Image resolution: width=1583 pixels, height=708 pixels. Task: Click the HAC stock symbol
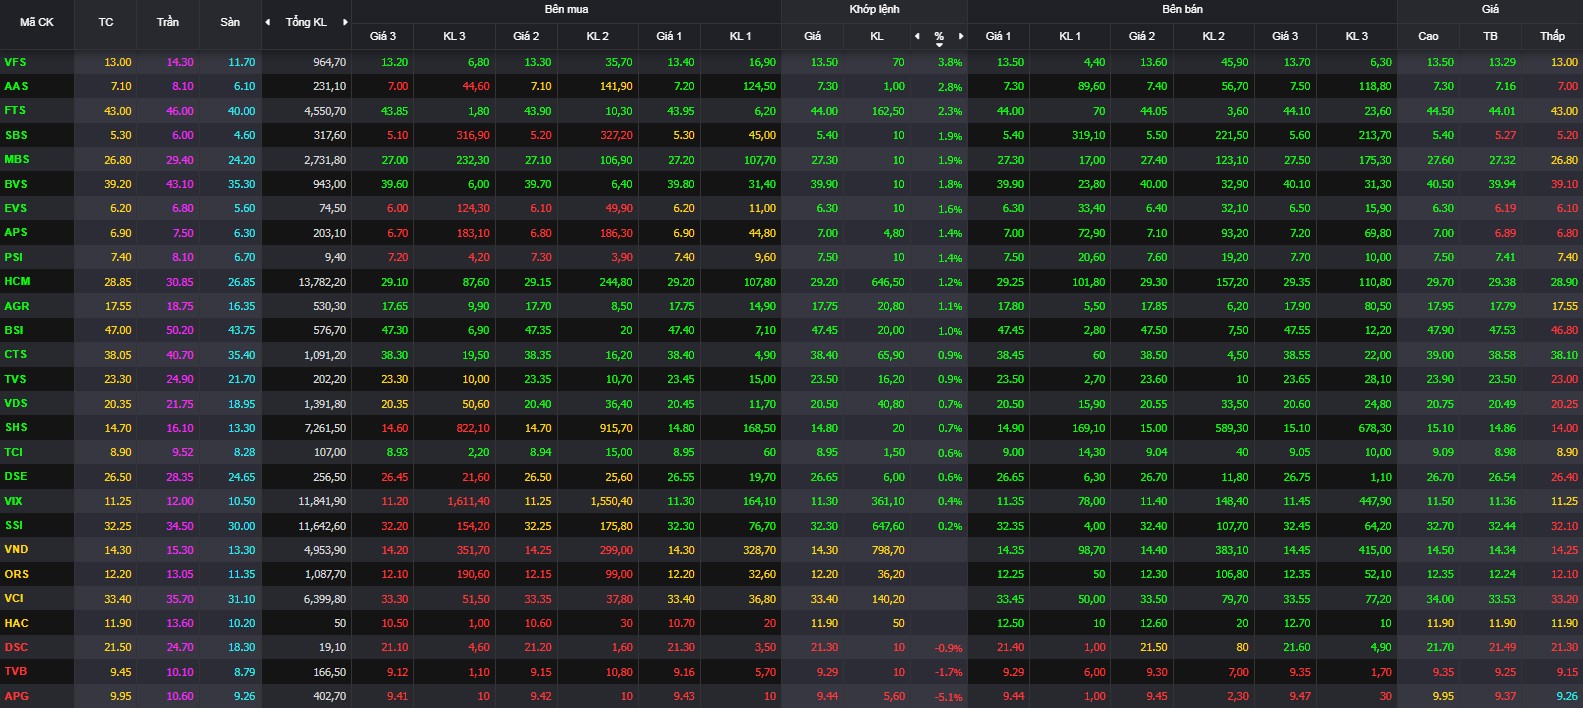(x=16, y=623)
